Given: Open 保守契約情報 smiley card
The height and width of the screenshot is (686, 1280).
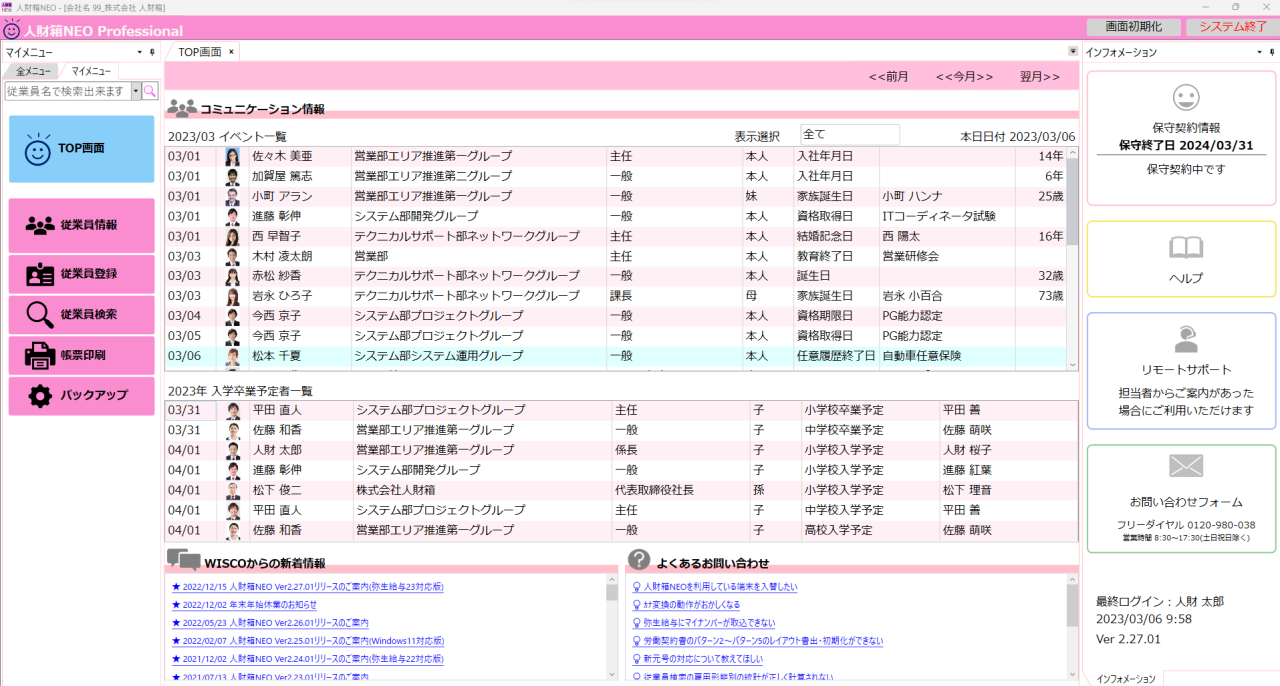Looking at the screenshot, I should point(1181,139).
